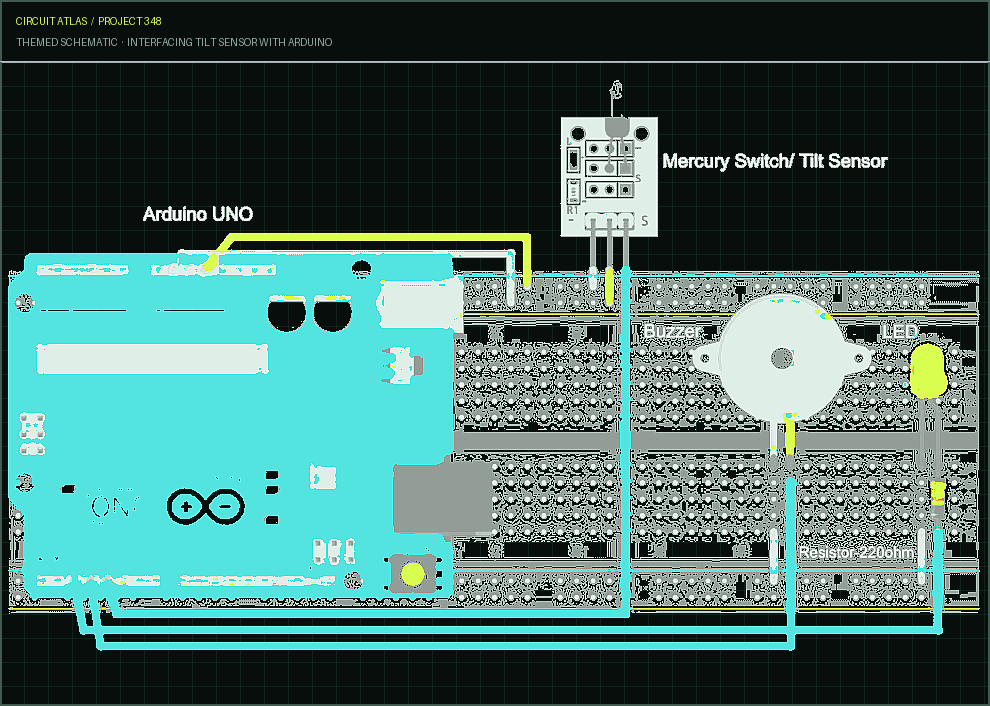Click the 'Buzzer' label

(x=671, y=331)
